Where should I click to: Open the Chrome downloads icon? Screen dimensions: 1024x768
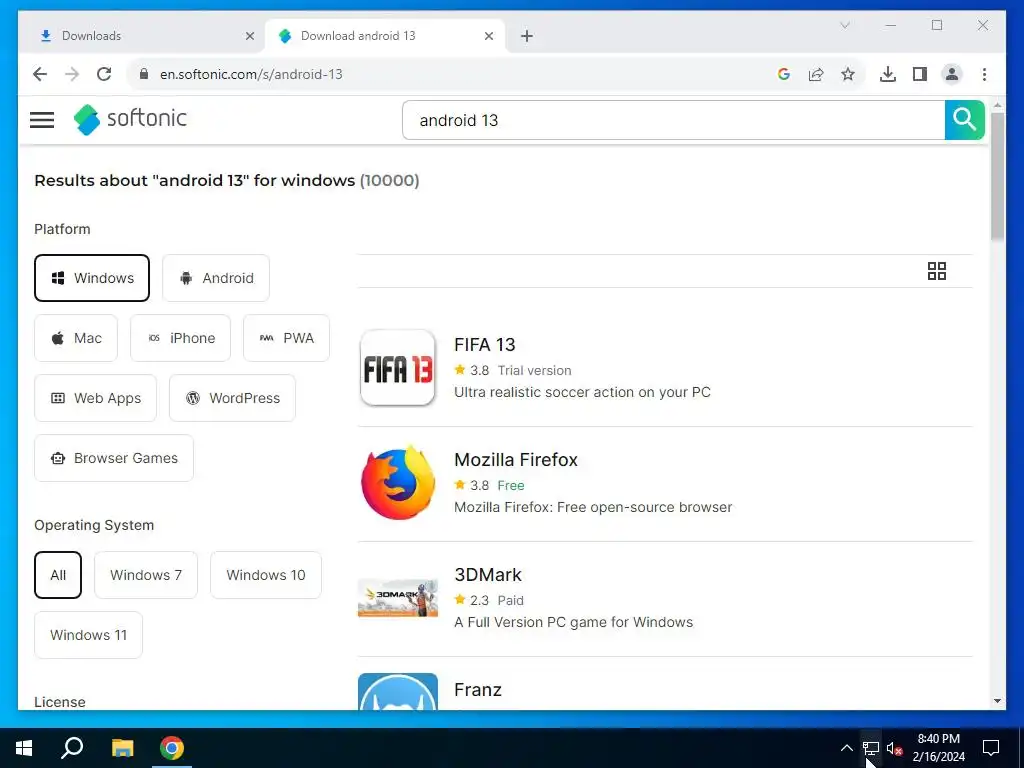888,74
